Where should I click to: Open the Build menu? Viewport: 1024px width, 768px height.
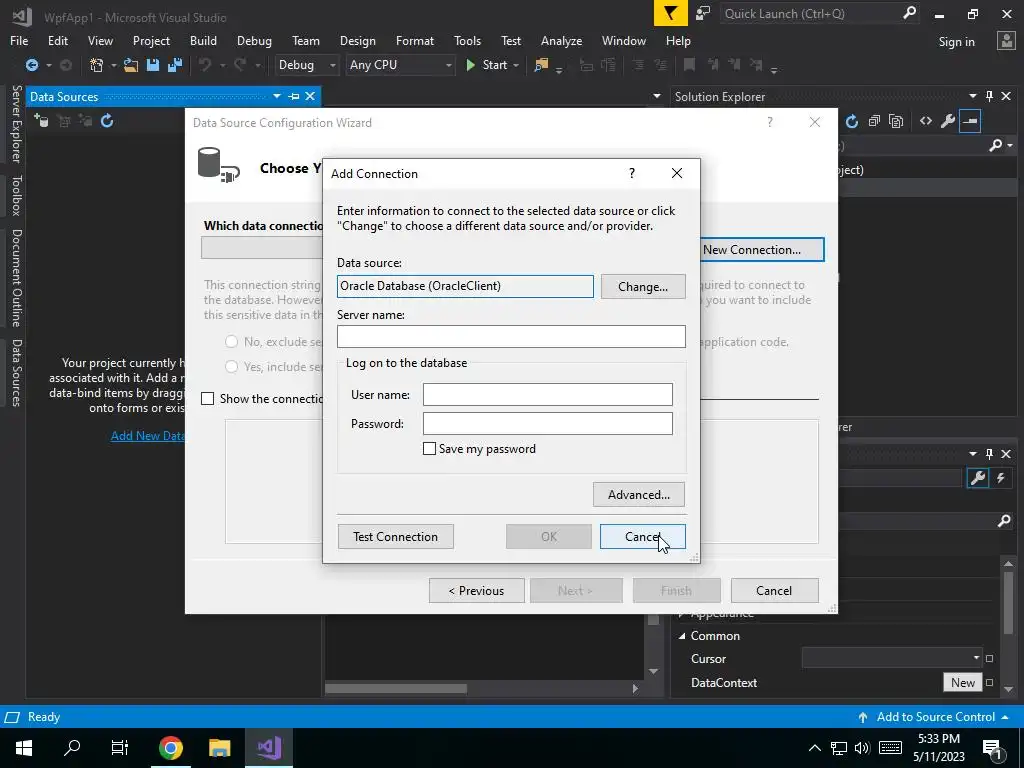pyautogui.click(x=203, y=40)
